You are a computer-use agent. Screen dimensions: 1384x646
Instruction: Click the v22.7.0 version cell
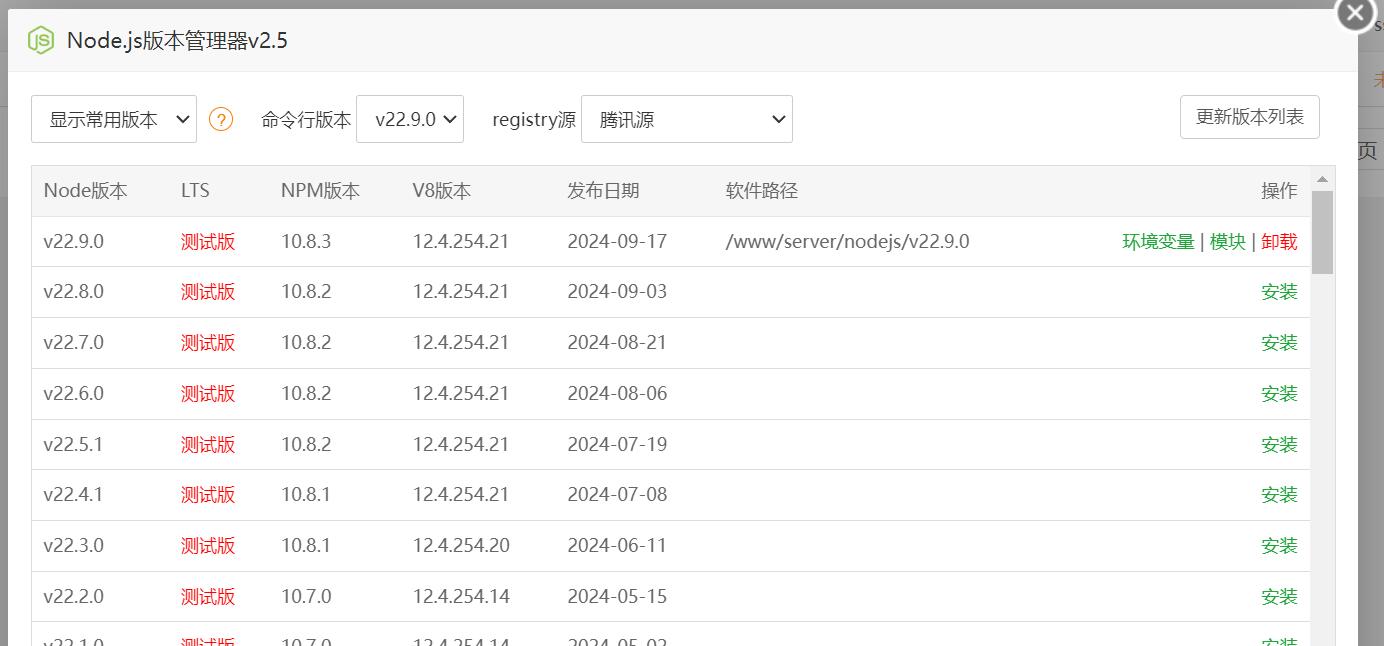tap(73, 343)
